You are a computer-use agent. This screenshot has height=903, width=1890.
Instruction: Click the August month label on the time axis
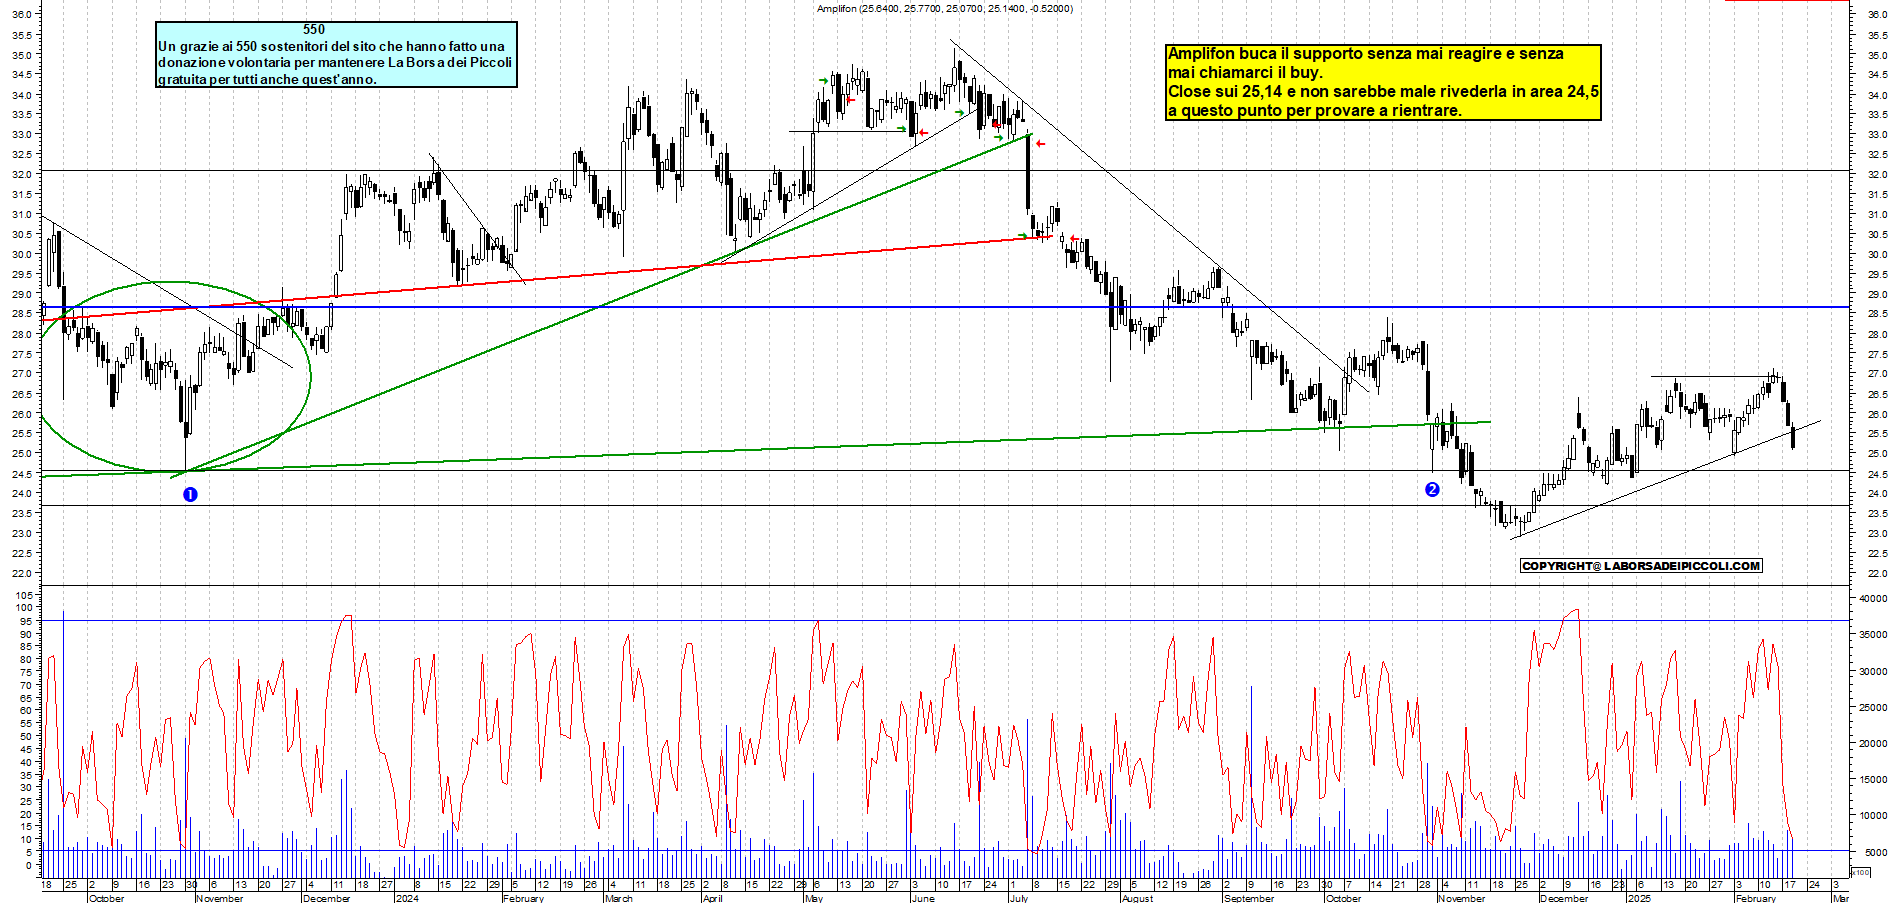(1137, 898)
